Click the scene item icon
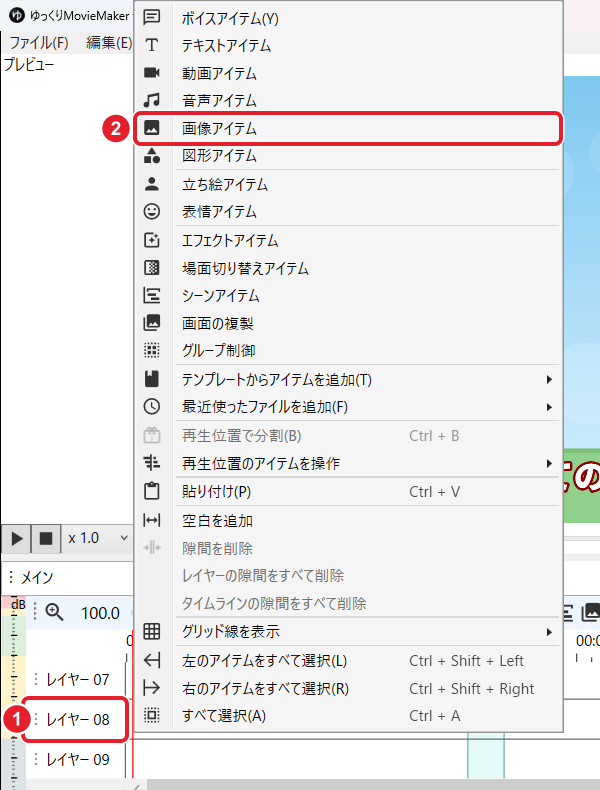This screenshot has height=790, width=600. coord(152,295)
